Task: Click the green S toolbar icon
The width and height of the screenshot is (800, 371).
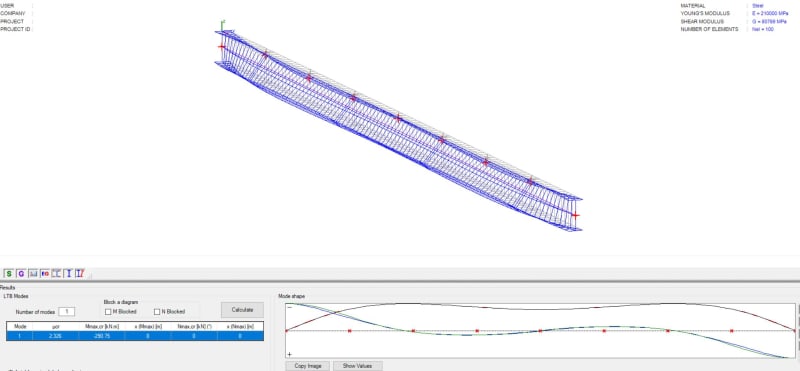Action: (x=9, y=274)
